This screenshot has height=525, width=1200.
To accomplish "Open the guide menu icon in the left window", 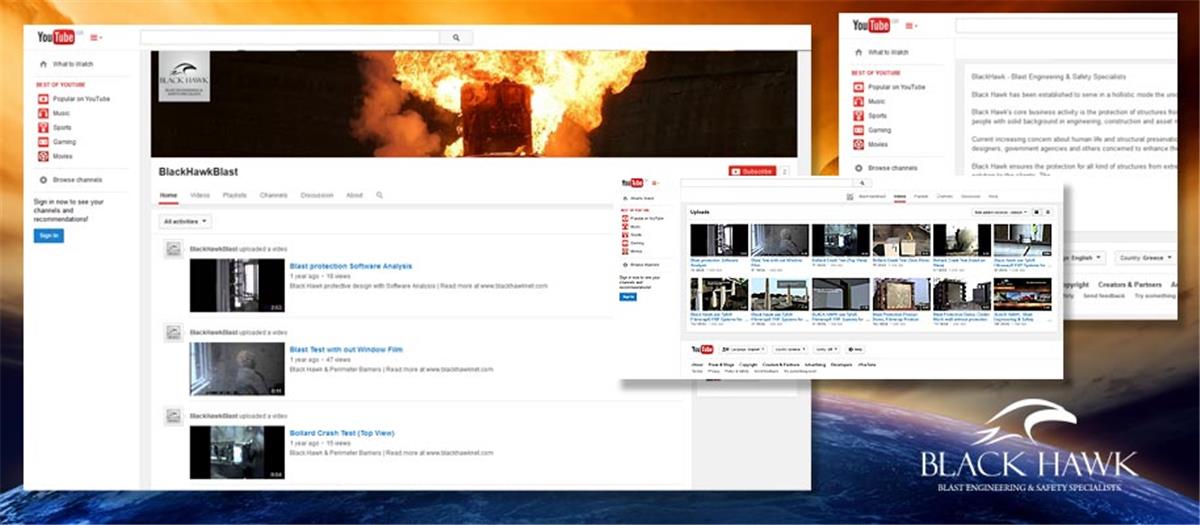I will [96, 38].
